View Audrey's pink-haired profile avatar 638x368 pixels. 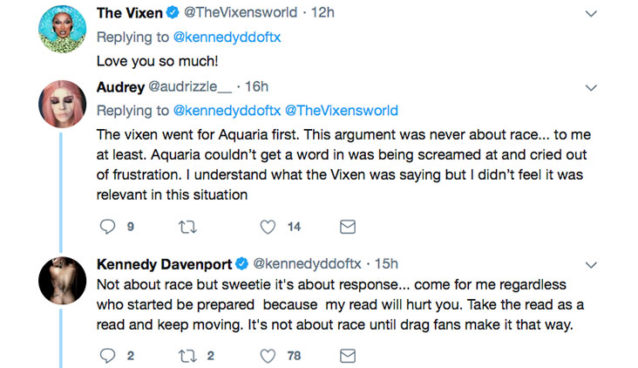(x=62, y=104)
